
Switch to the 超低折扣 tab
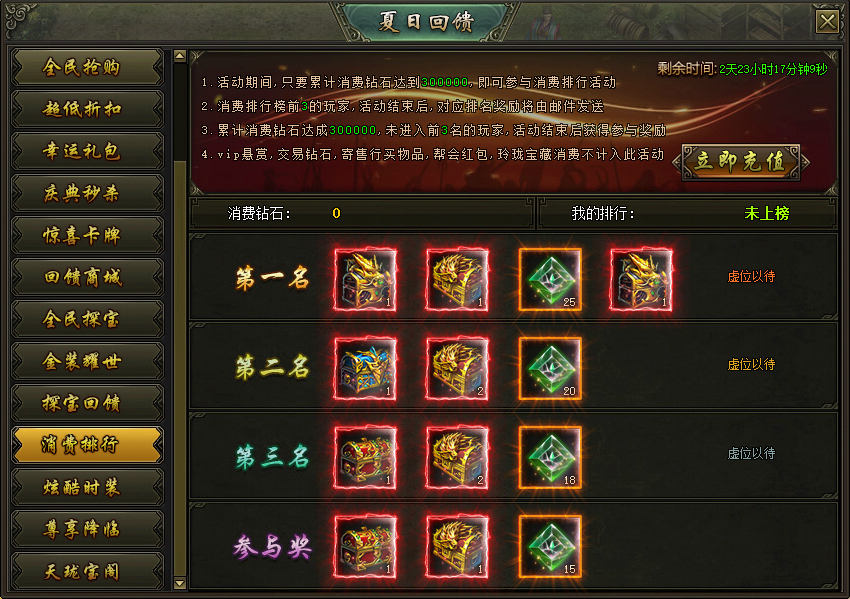[x=87, y=109]
